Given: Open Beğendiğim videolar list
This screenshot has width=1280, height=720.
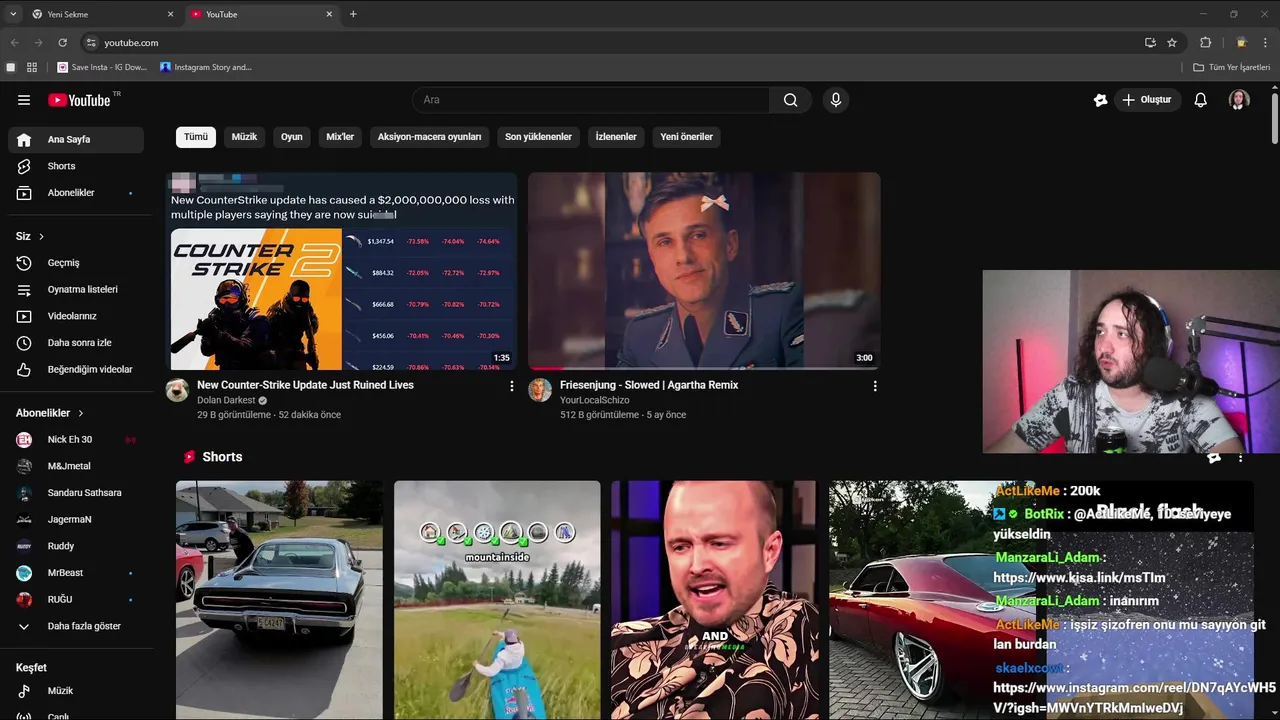Looking at the screenshot, I should point(76,370).
